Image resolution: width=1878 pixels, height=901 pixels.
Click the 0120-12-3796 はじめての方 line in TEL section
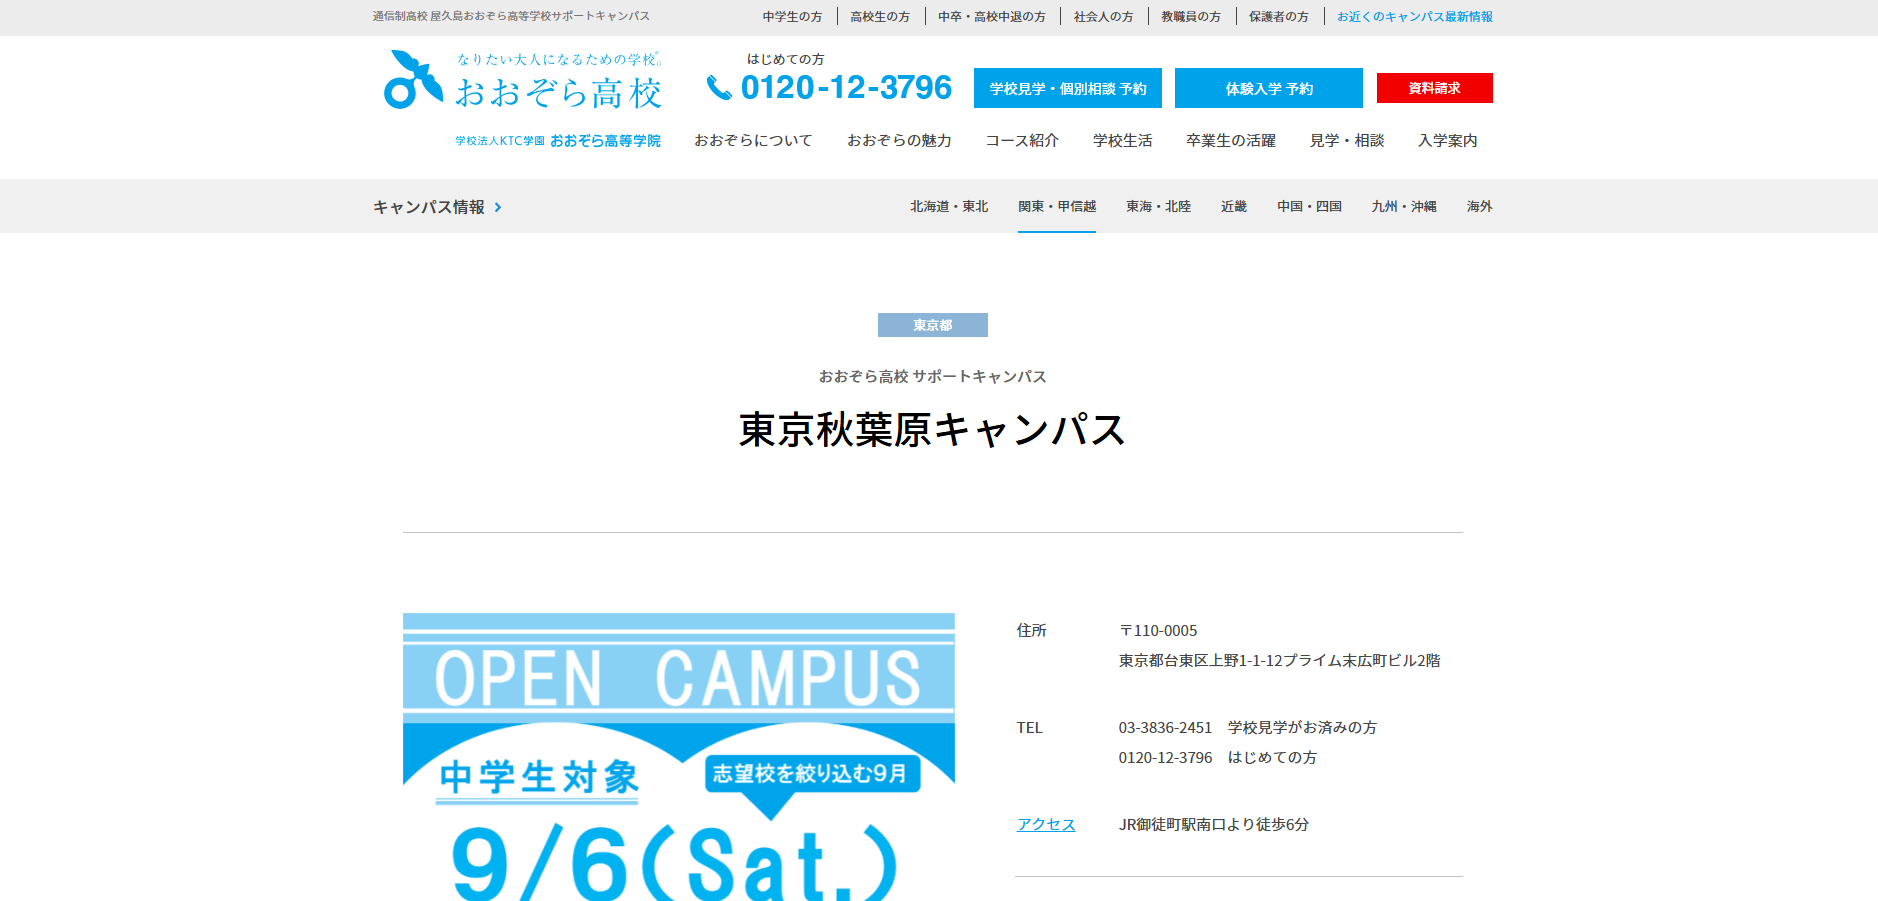coord(1218,757)
